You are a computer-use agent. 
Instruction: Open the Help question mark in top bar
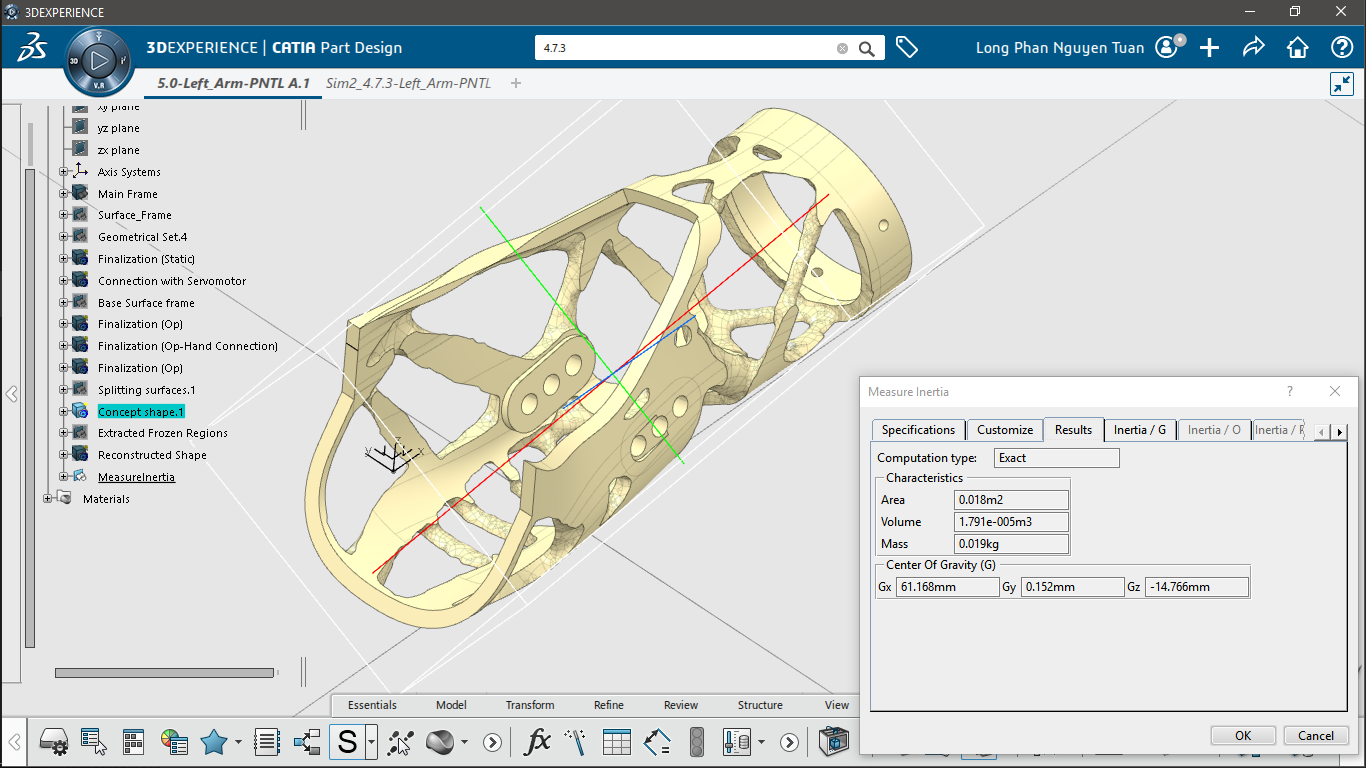[1342, 47]
